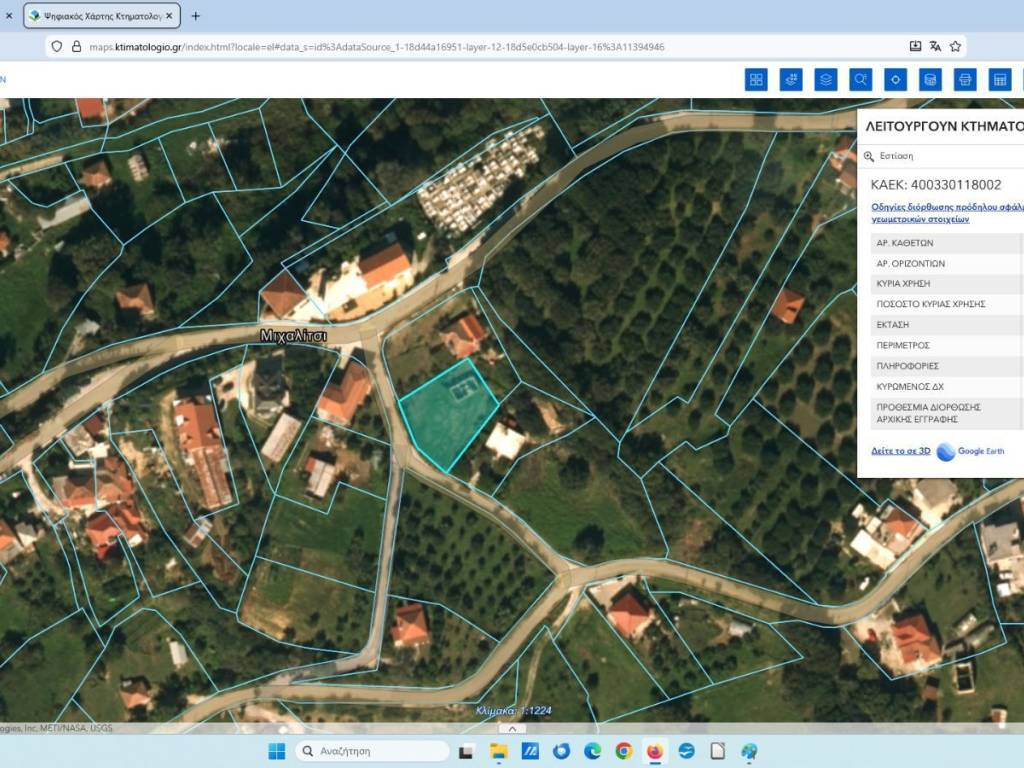
Task: Open the layers stack tool
Action: coord(825,80)
